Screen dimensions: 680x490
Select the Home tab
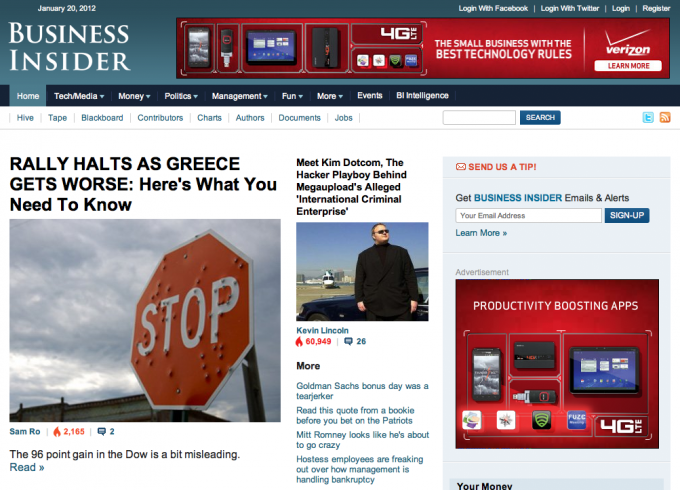28,96
